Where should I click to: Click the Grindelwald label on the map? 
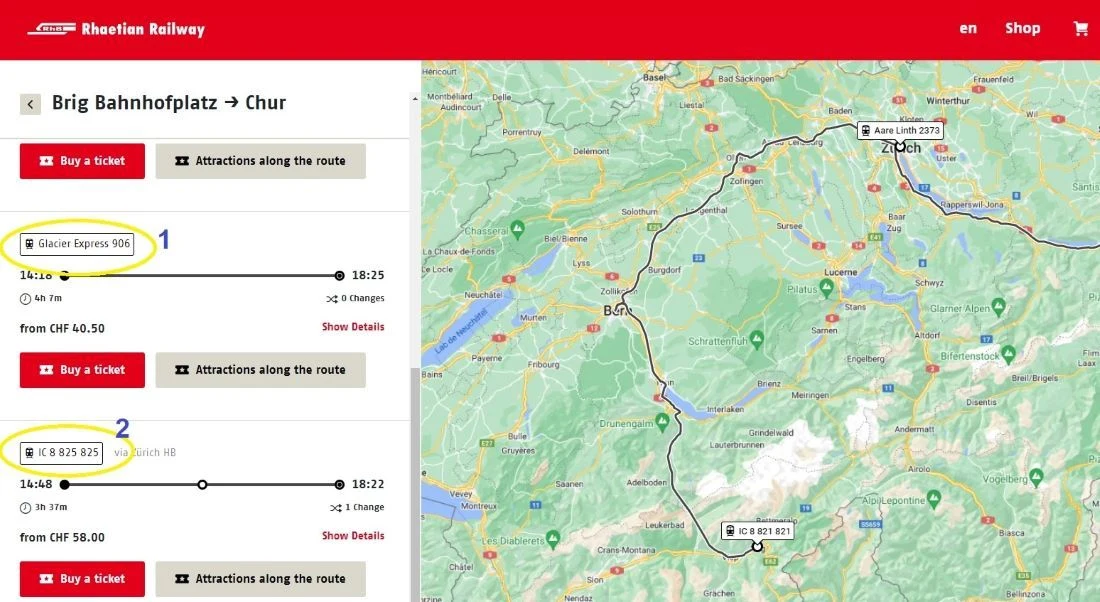point(771,433)
